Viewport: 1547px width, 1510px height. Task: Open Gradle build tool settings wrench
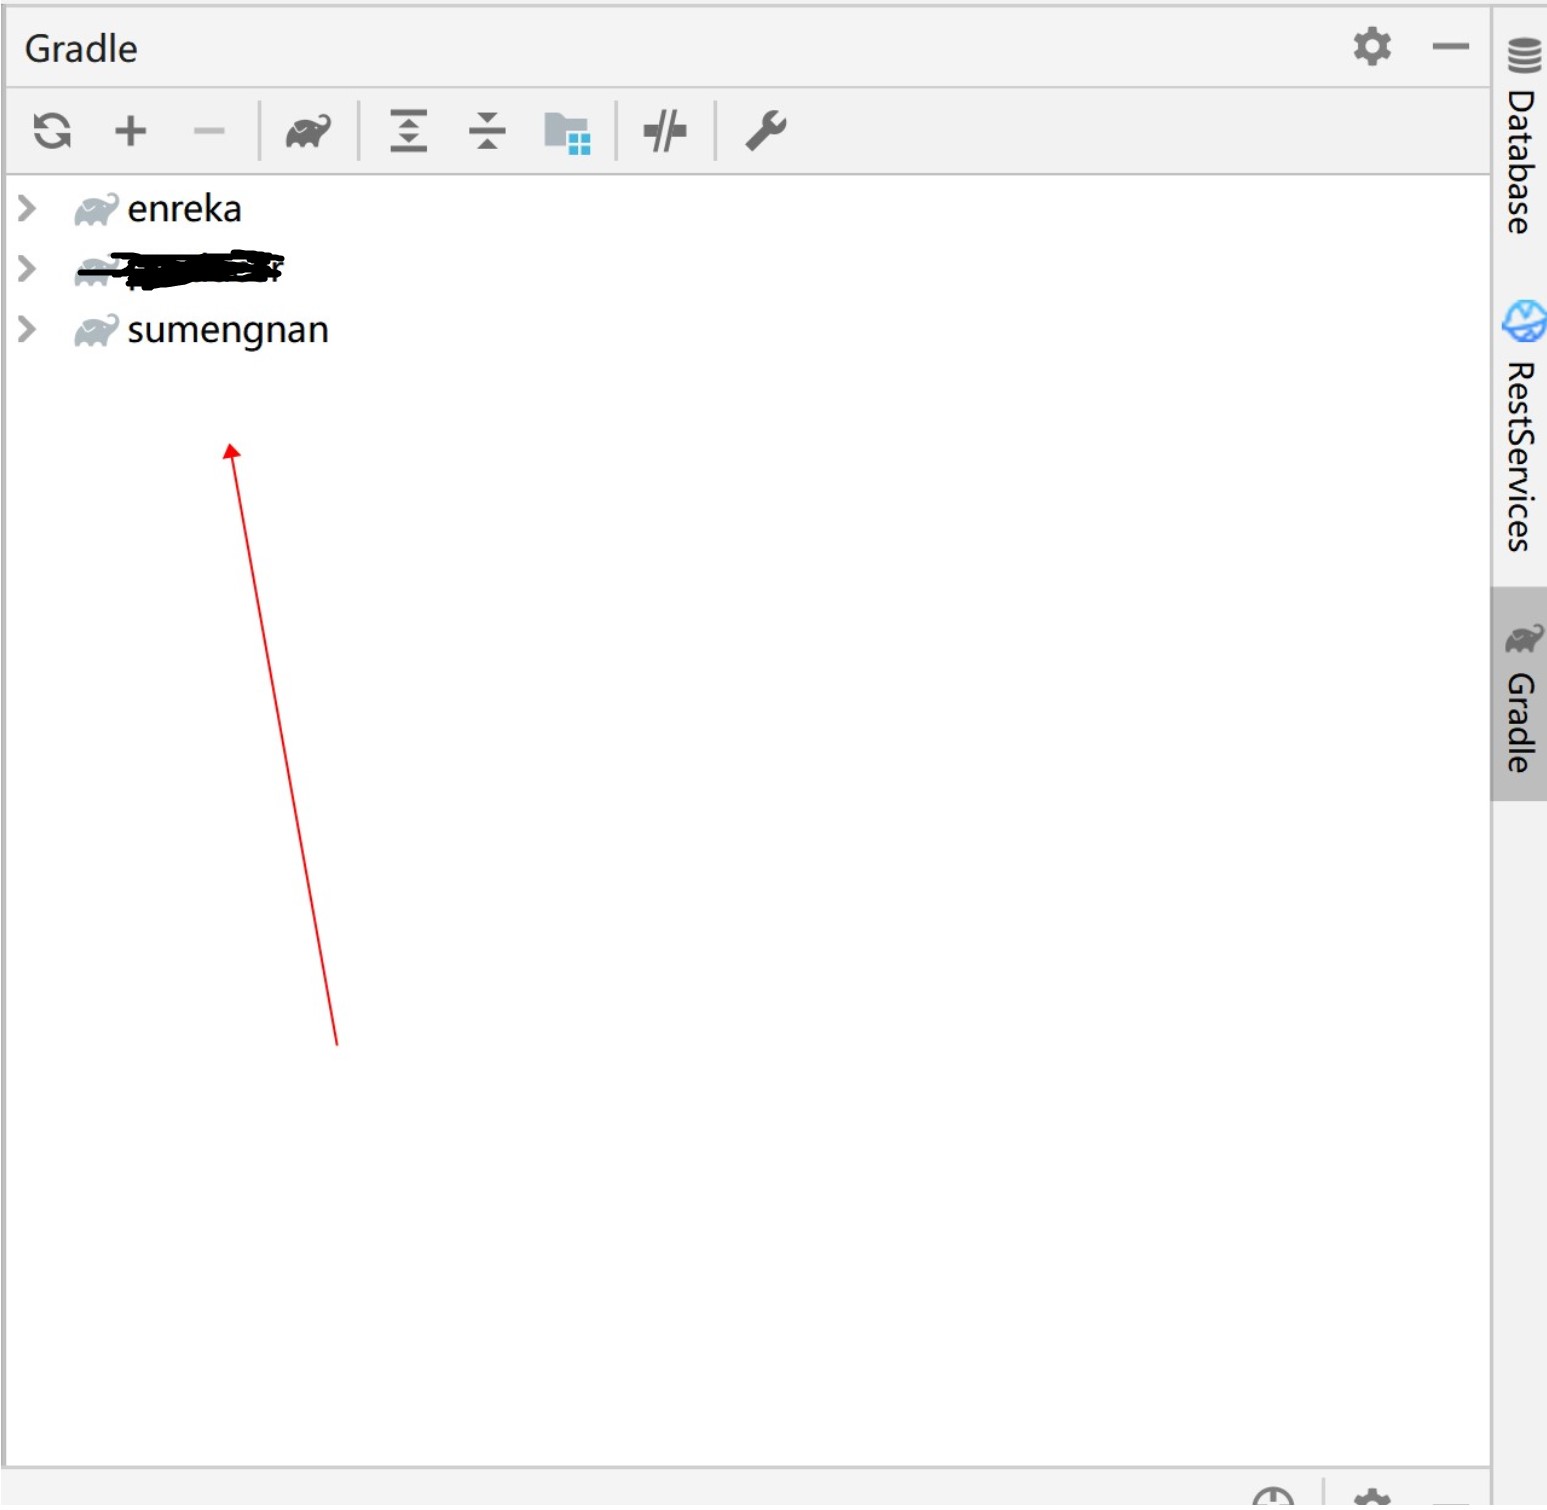[x=766, y=131]
